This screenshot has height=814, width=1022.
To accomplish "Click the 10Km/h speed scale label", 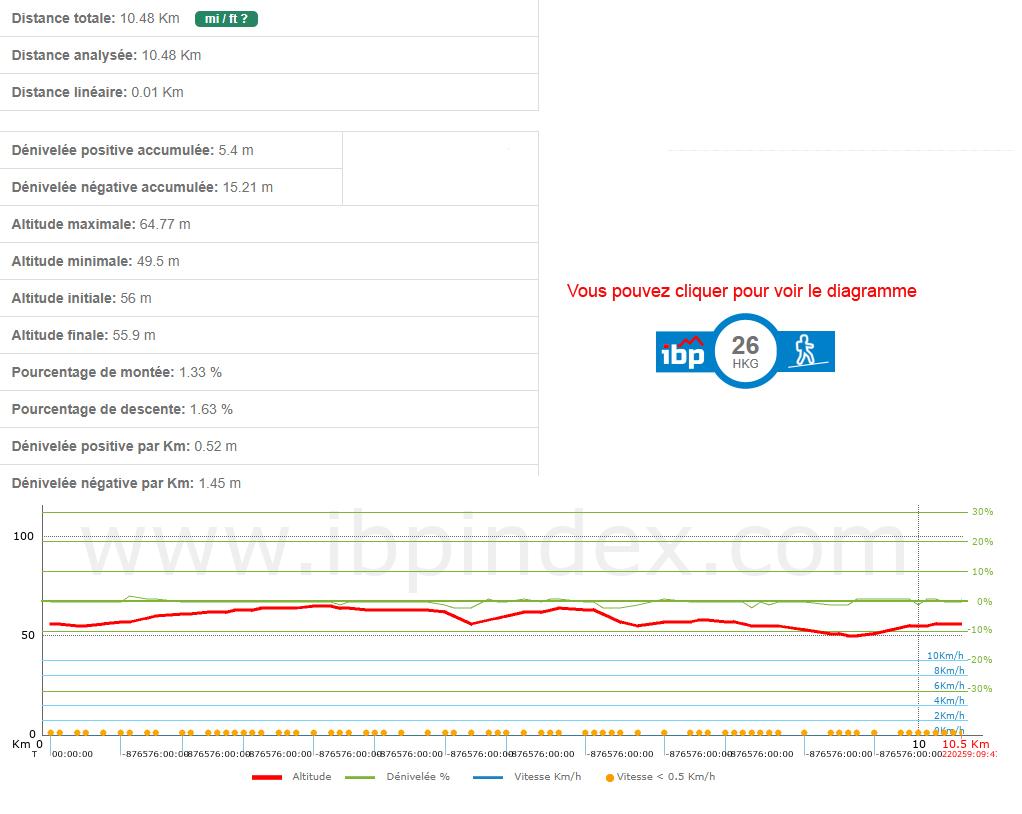I will pyautogui.click(x=945, y=656).
